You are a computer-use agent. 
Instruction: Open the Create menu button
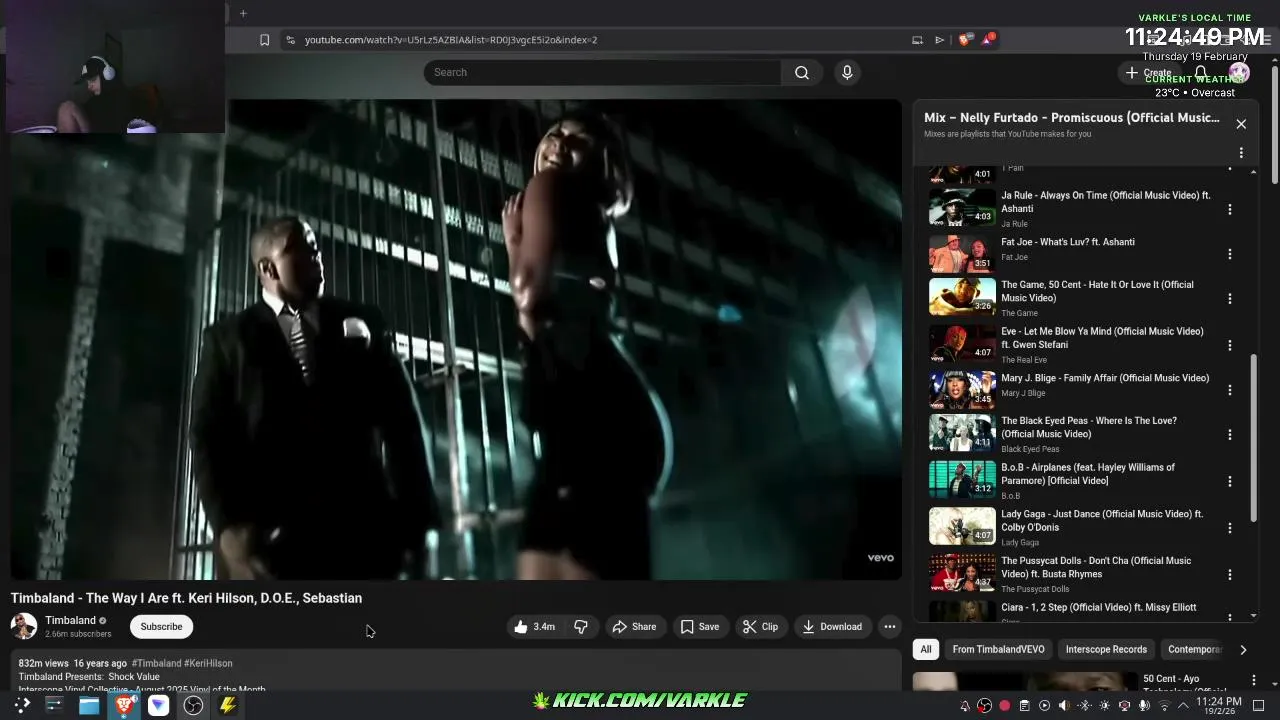[x=1148, y=73]
